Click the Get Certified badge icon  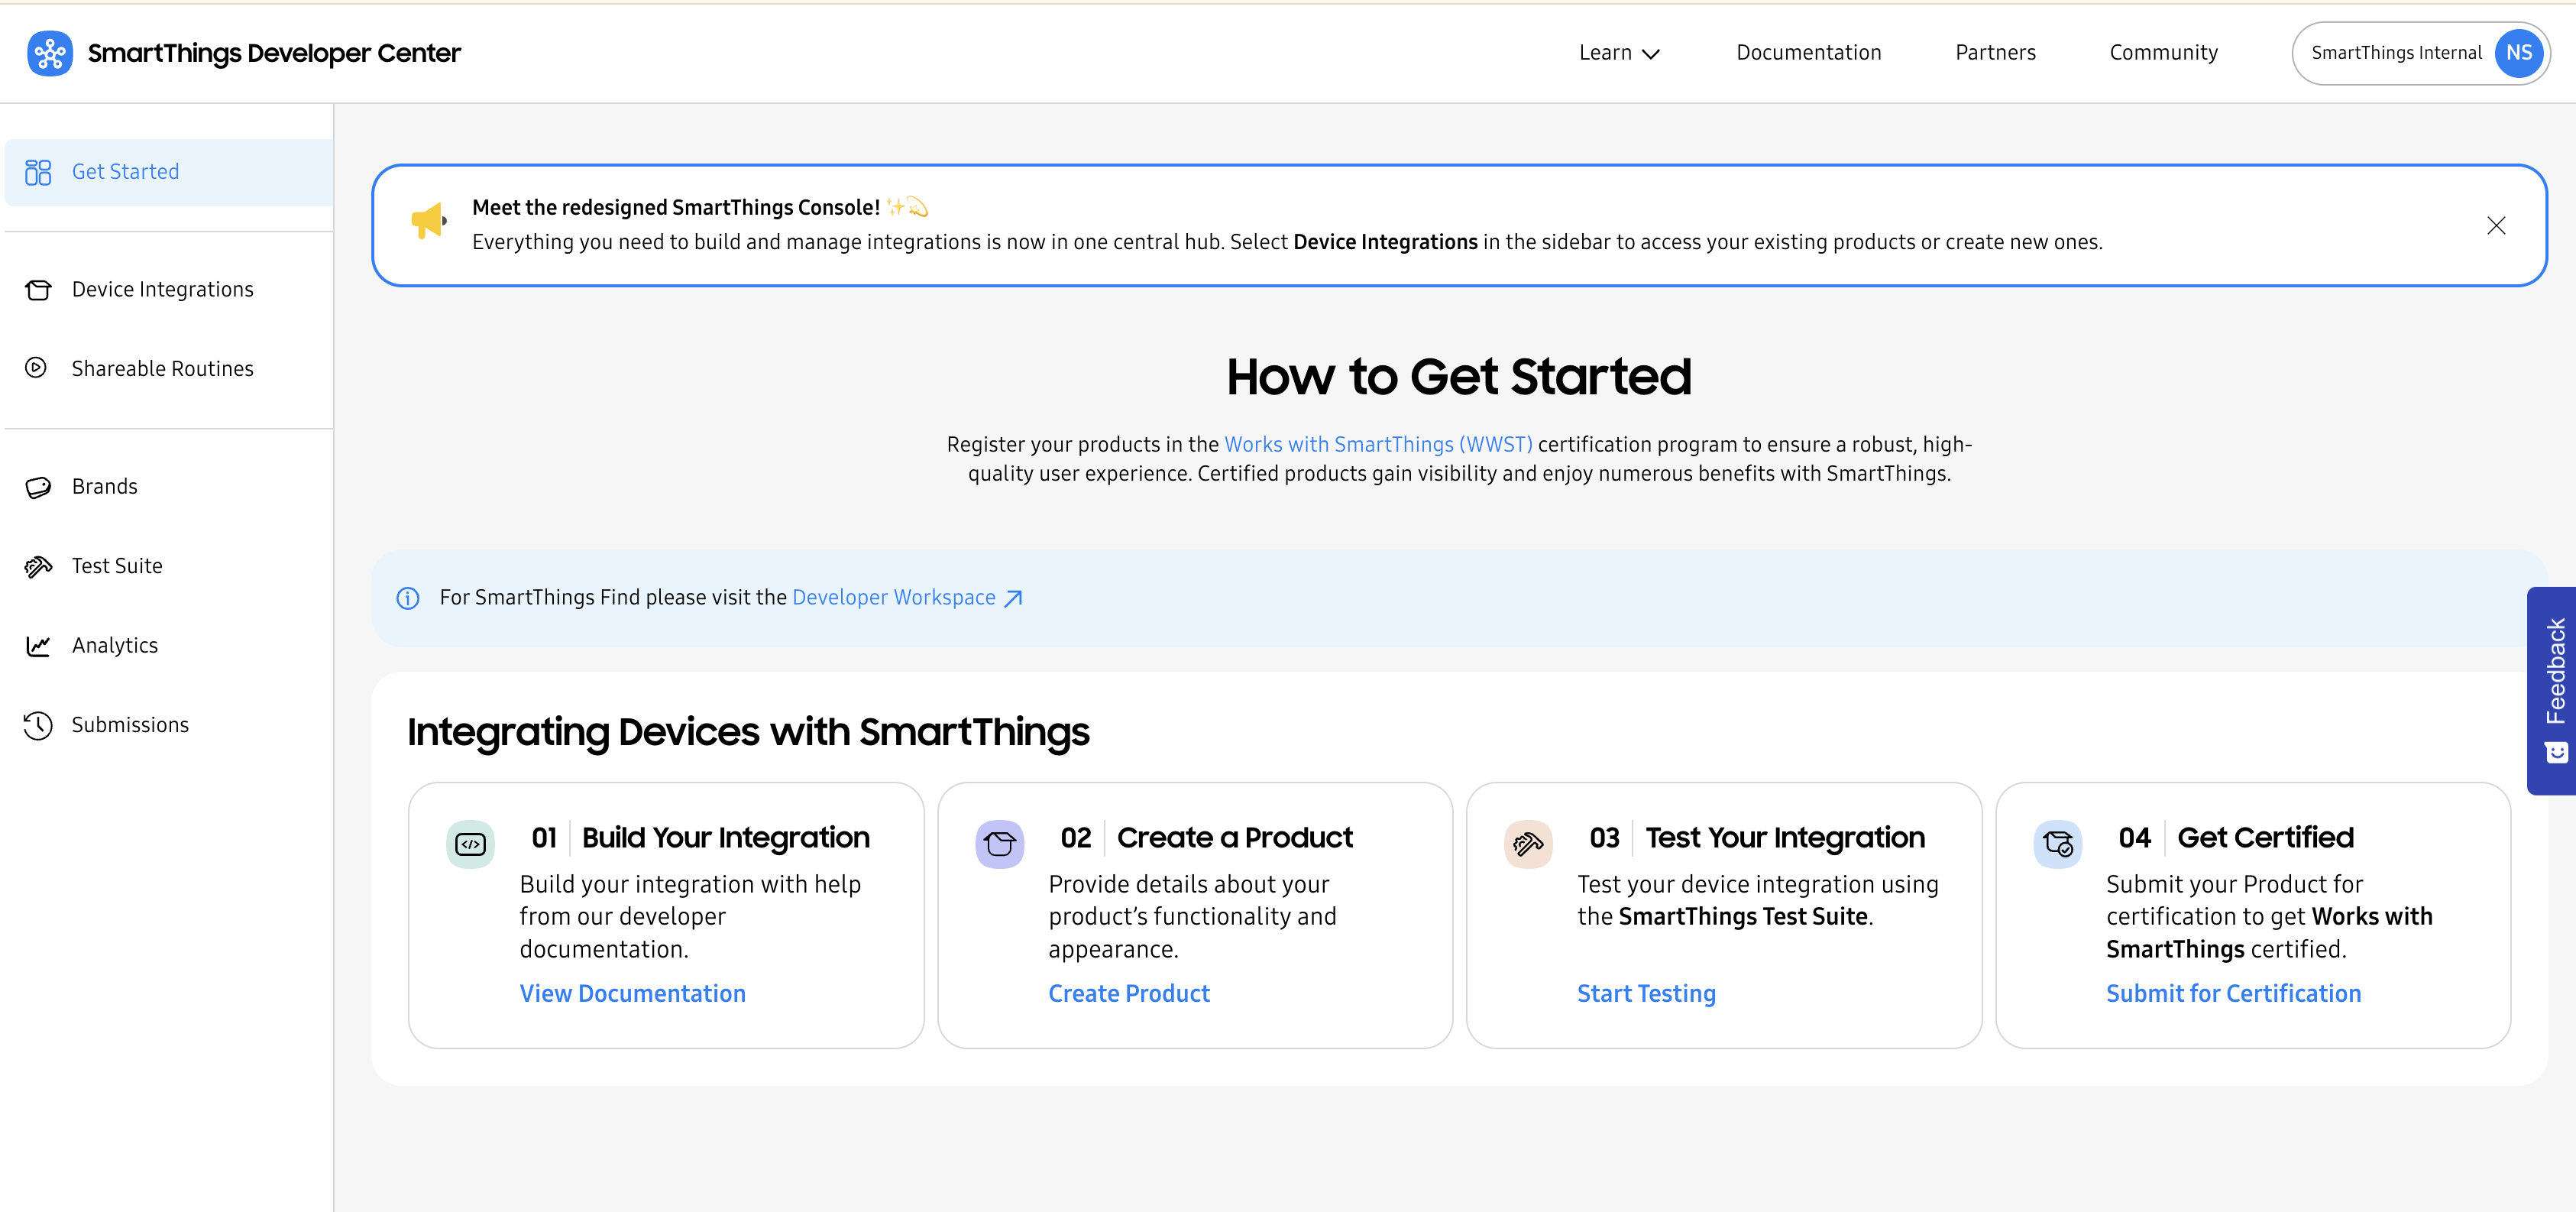coord(2058,844)
